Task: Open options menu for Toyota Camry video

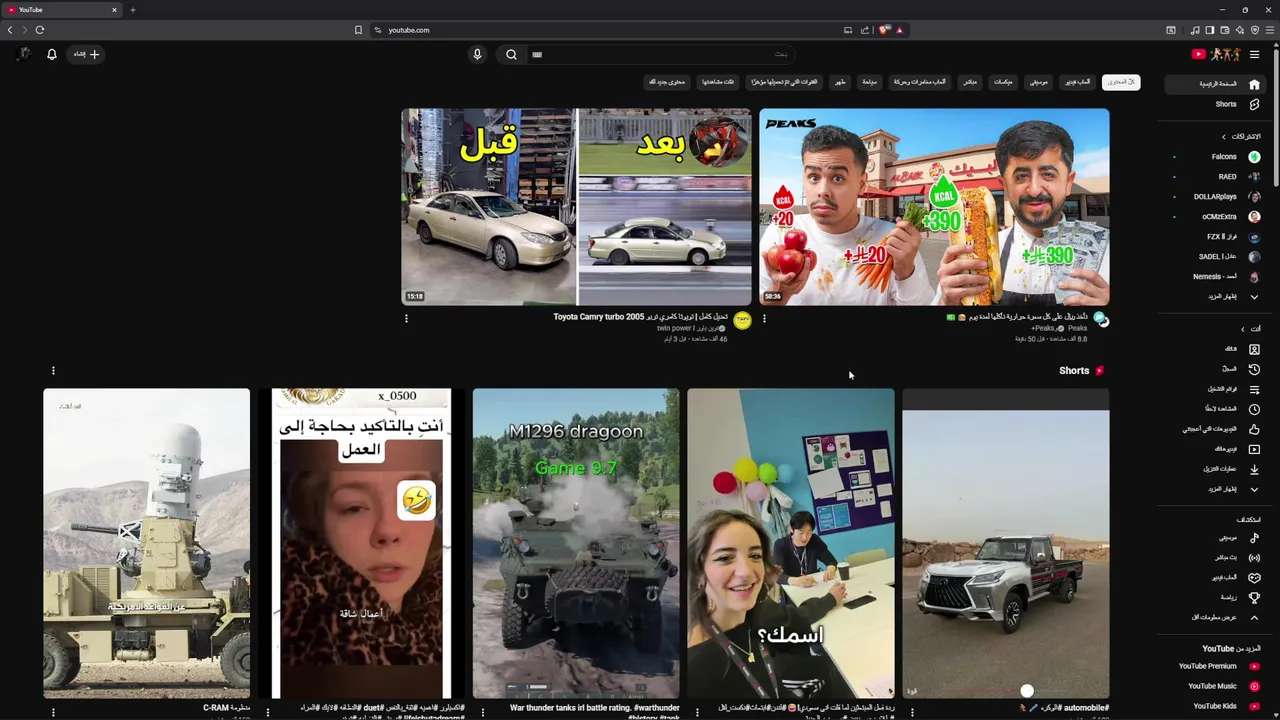Action: 406,319
